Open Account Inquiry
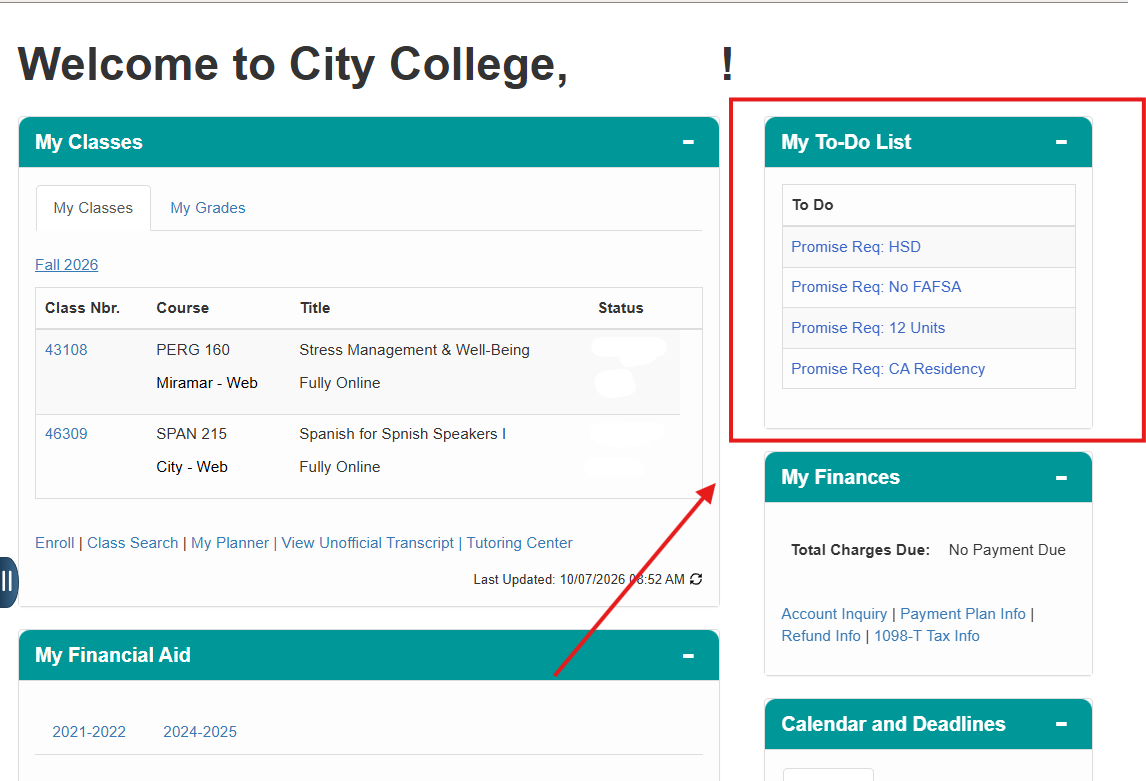The height and width of the screenshot is (781, 1146). click(834, 614)
